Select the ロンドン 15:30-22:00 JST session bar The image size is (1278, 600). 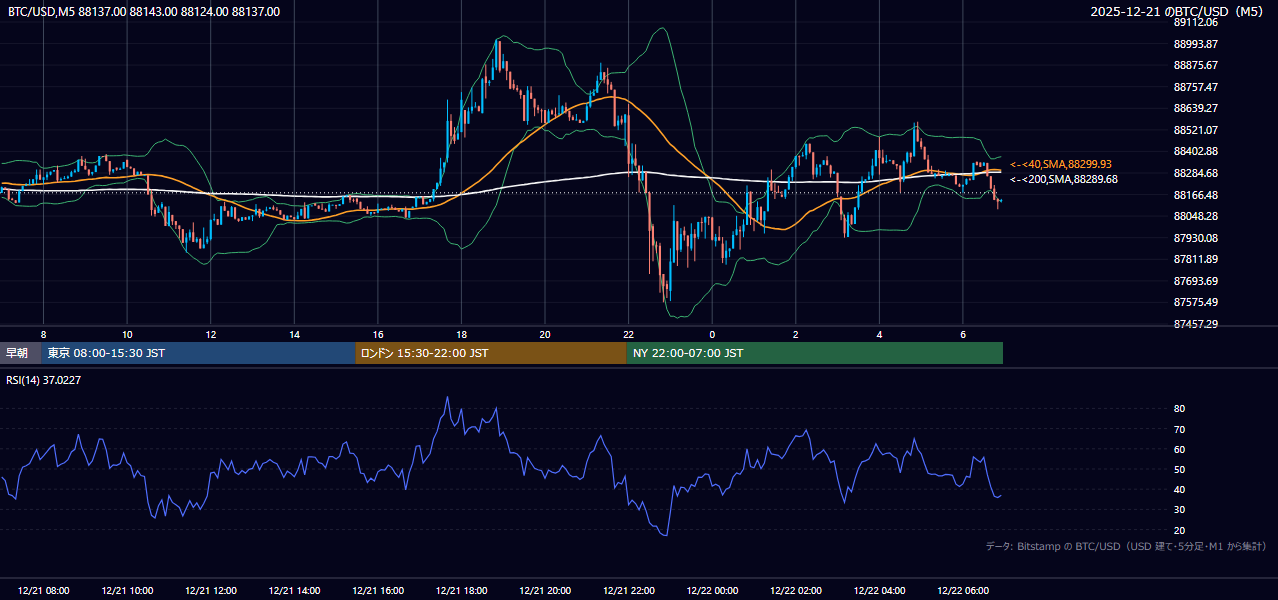click(x=491, y=353)
